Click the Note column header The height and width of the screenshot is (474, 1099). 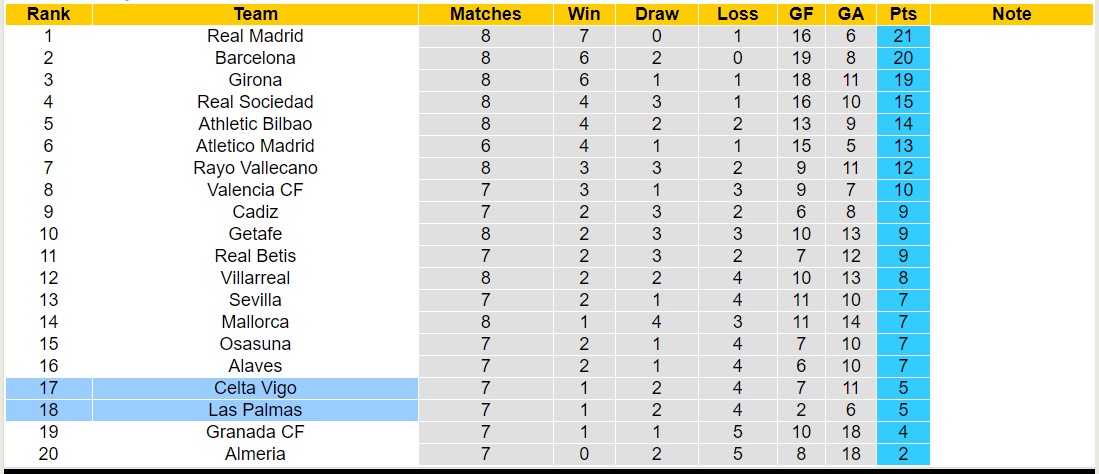1011,14
